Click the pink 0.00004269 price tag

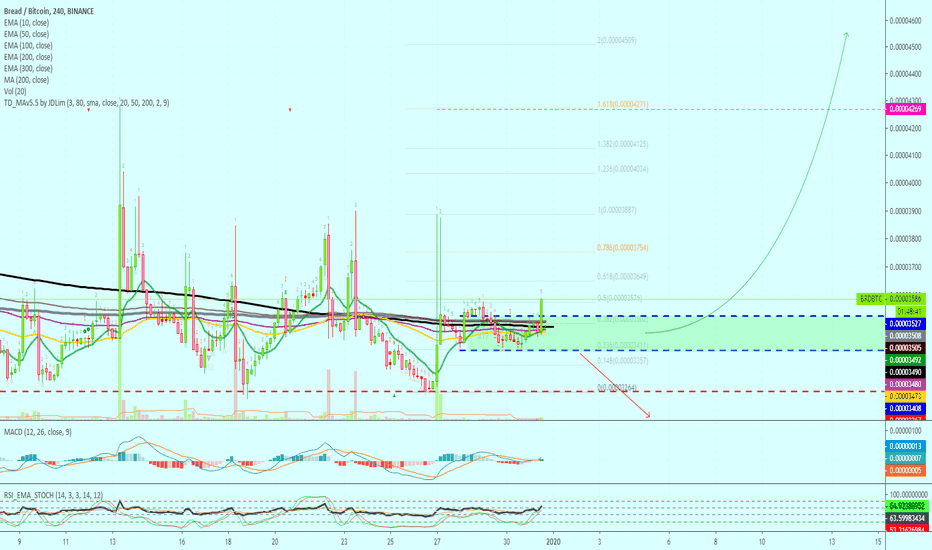point(905,109)
